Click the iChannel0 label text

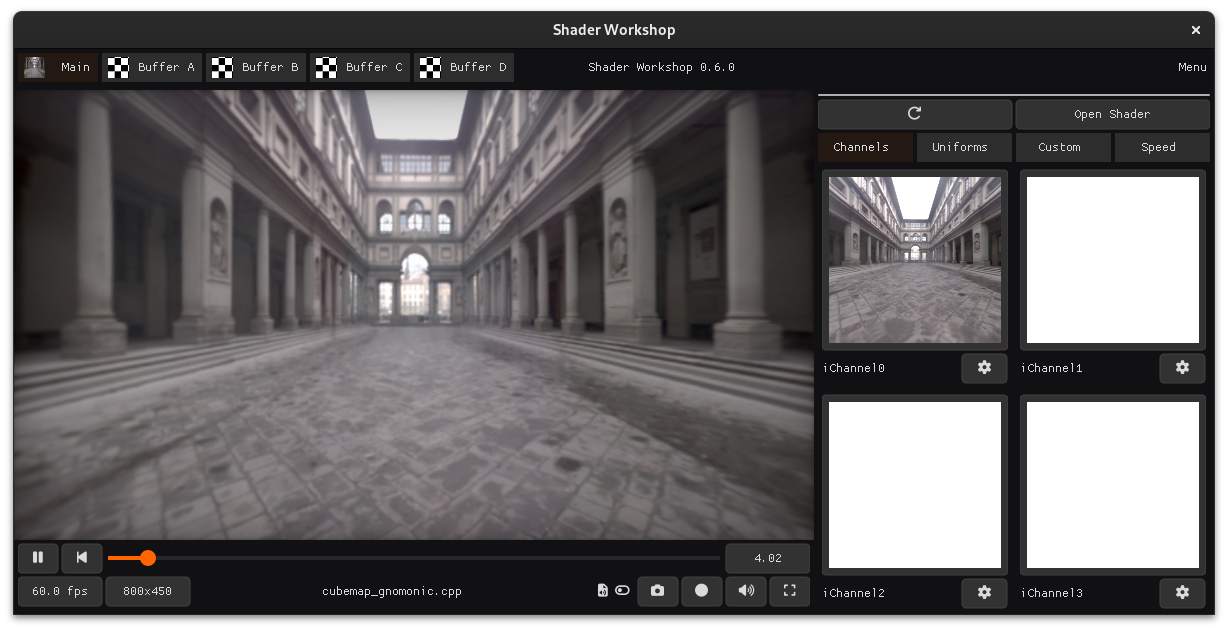[x=854, y=368]
